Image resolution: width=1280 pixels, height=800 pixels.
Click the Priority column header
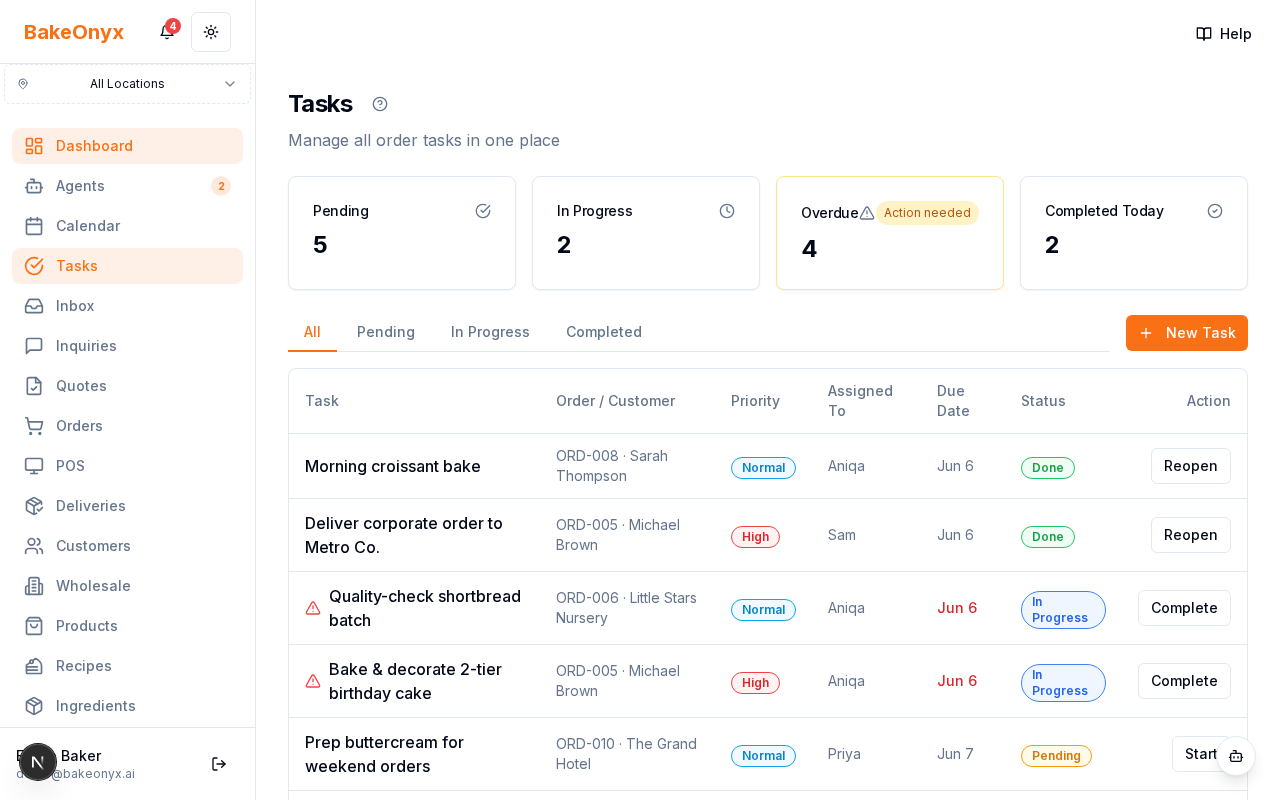click(x=755, y=401)
